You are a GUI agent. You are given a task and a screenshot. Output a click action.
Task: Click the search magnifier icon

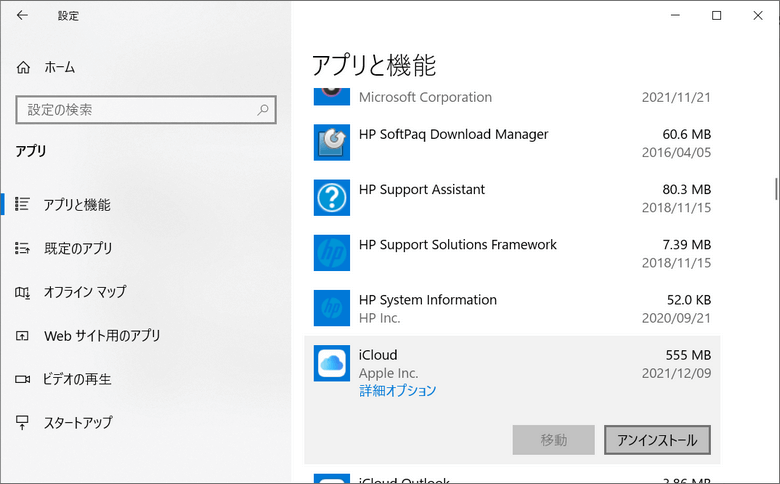coord(263,109)
